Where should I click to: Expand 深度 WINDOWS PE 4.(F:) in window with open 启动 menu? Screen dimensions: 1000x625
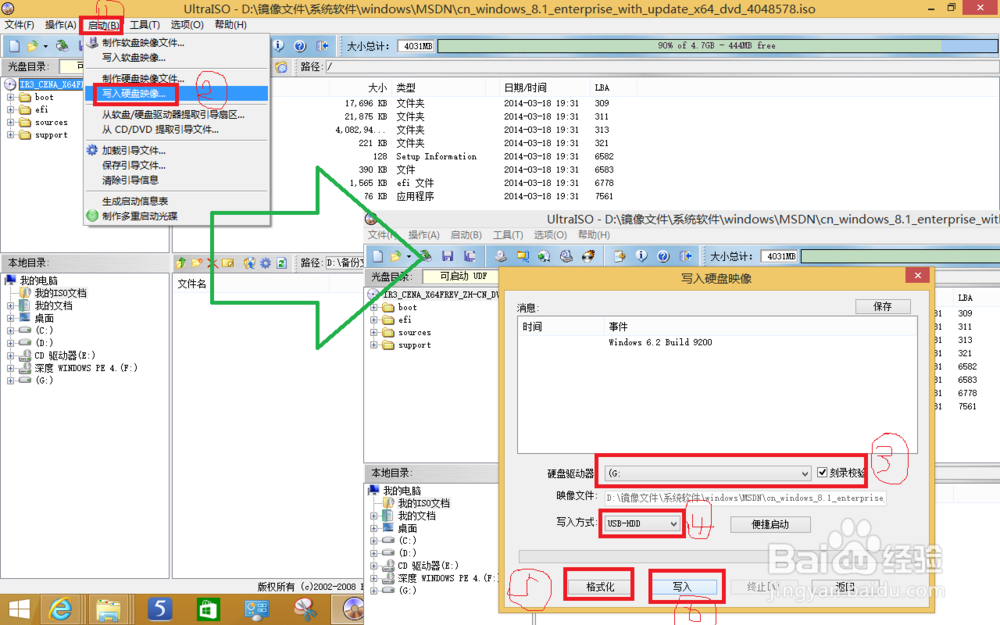(x=10, y=368)
